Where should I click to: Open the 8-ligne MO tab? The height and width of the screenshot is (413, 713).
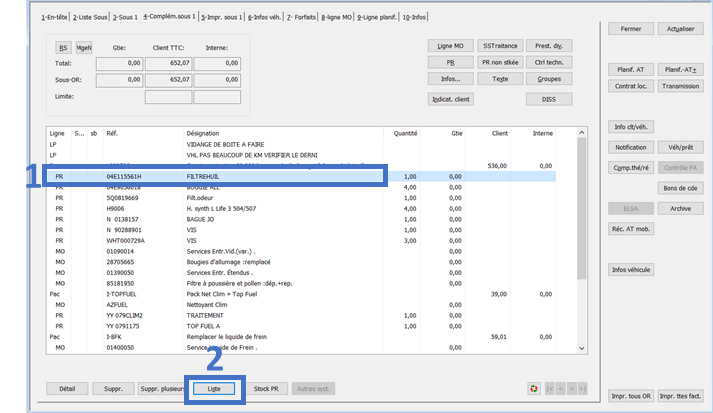click(x=336, y=17)
